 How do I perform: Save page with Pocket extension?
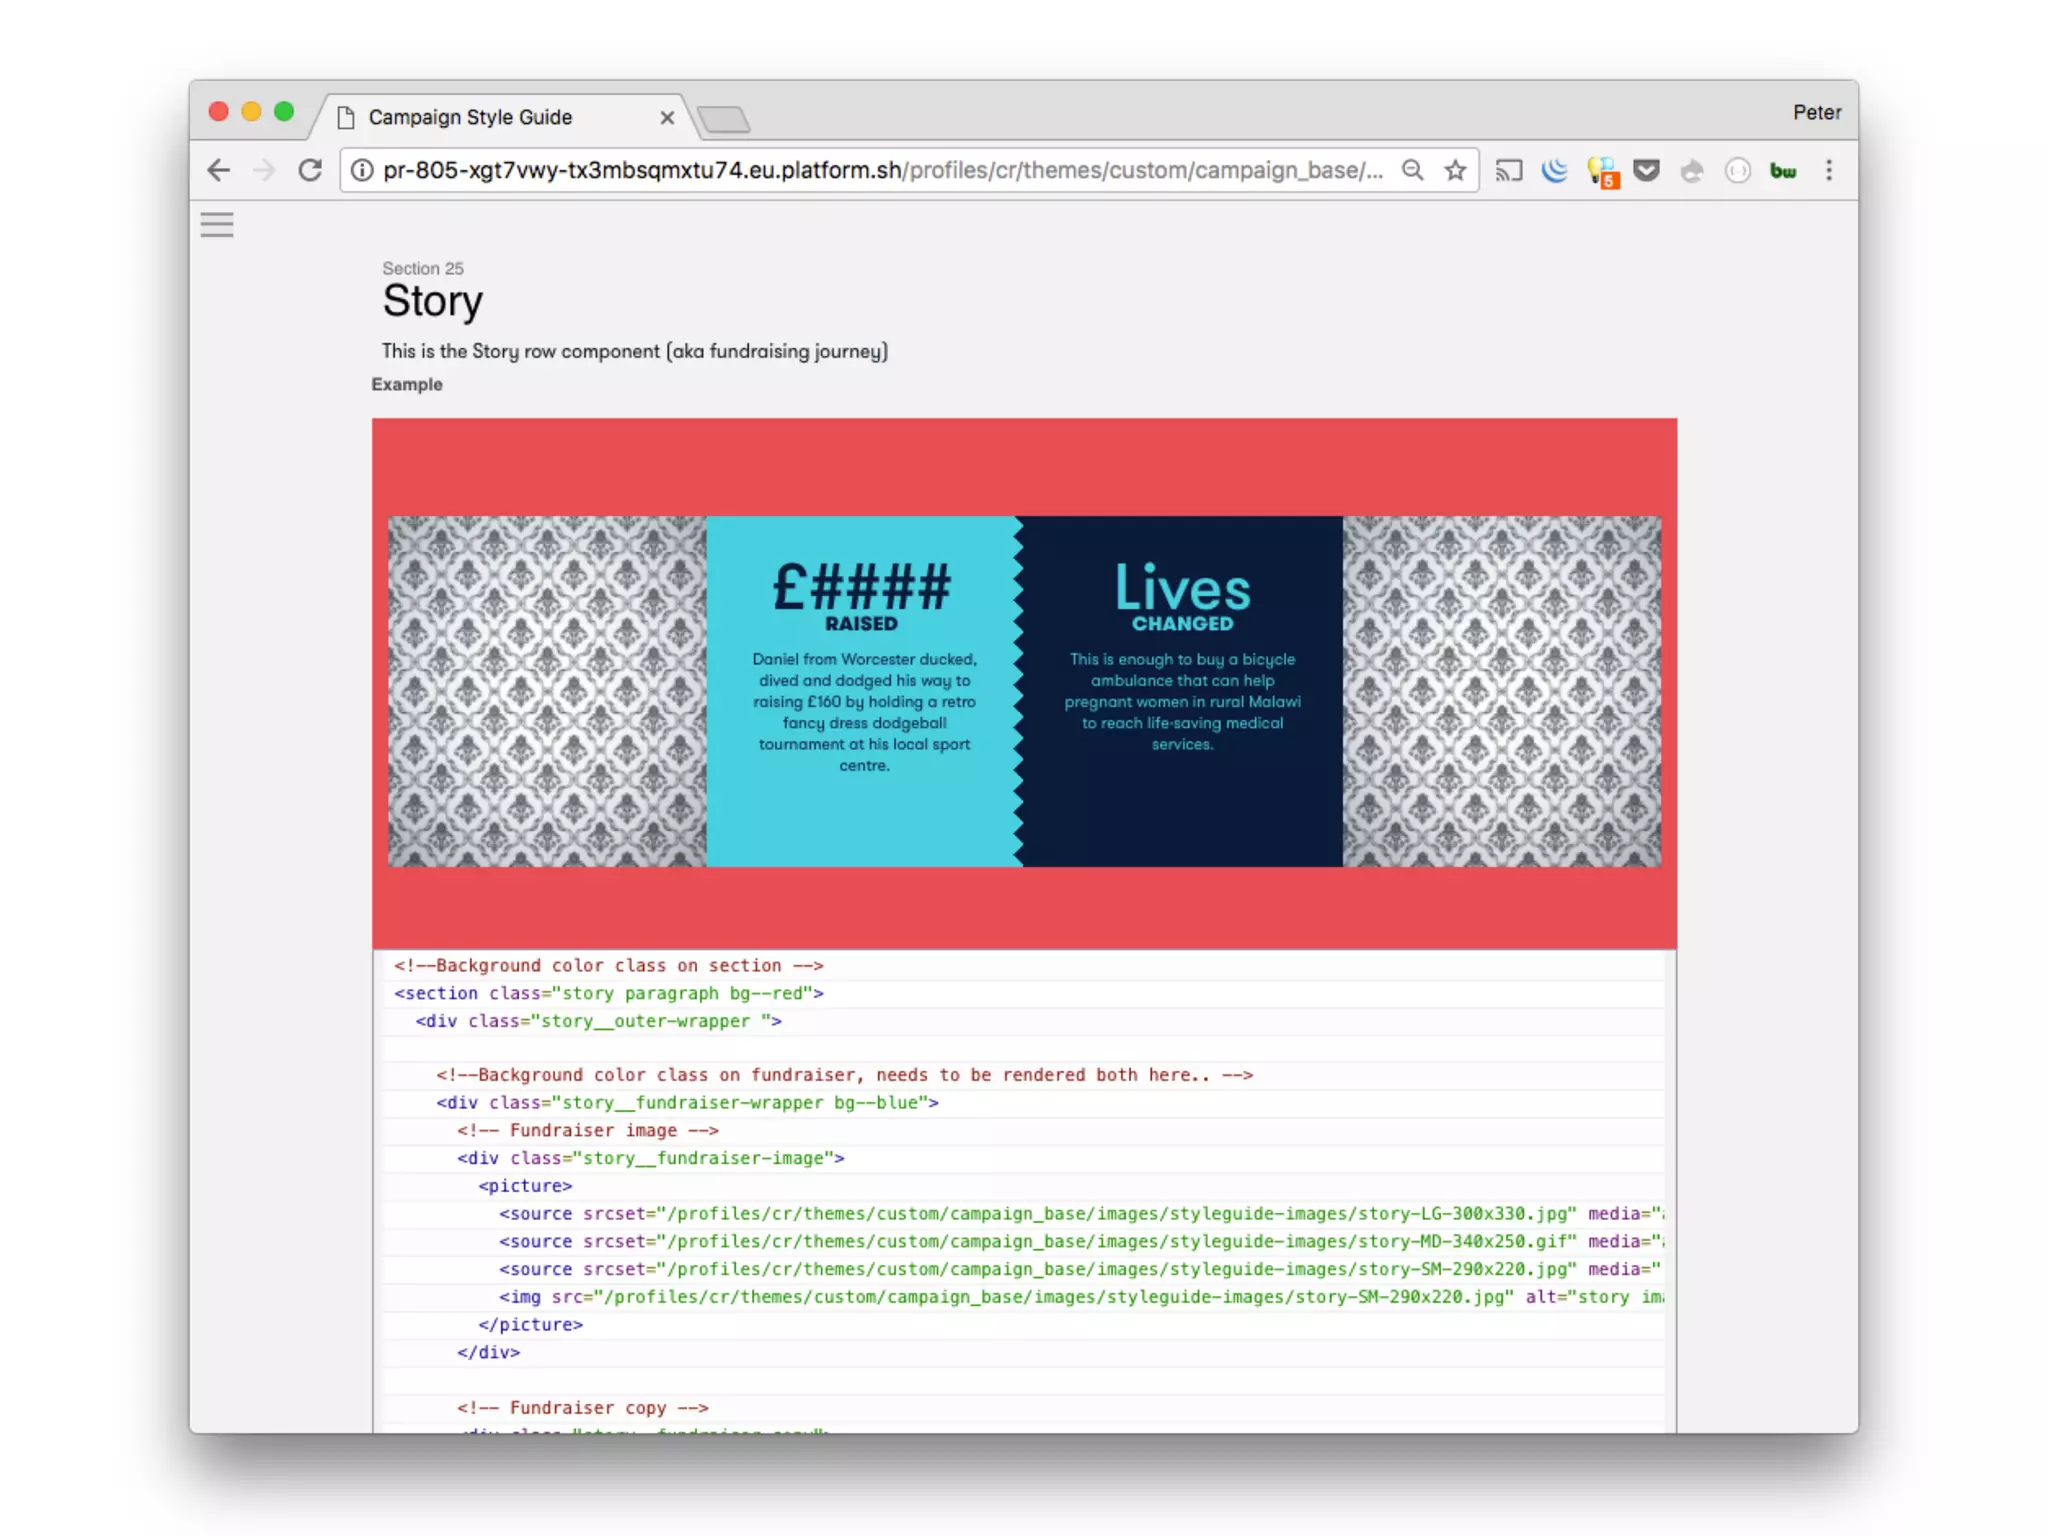tap(1646, 171)
